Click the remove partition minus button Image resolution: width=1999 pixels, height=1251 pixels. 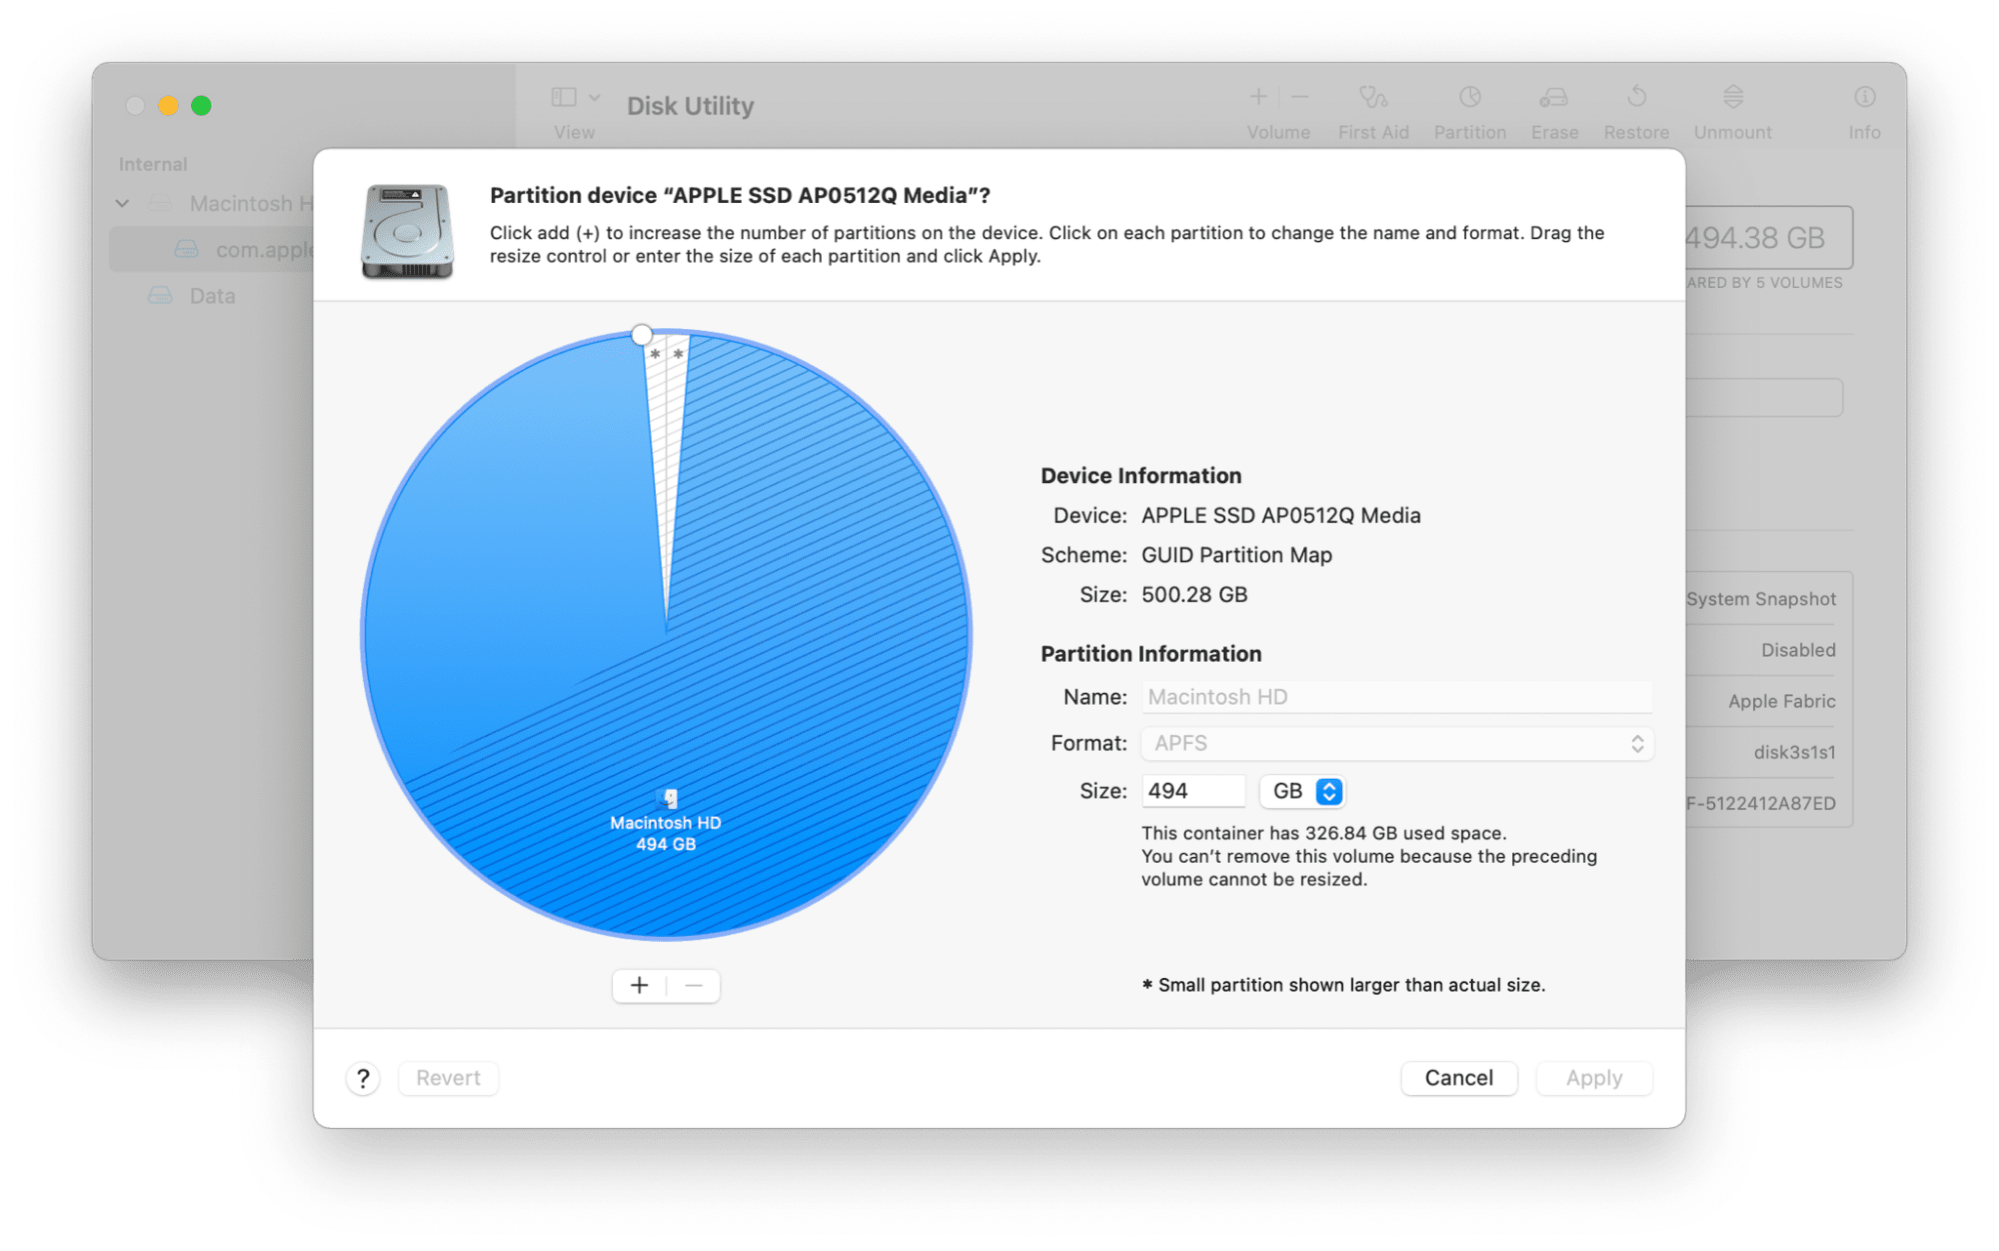[693, 985]
